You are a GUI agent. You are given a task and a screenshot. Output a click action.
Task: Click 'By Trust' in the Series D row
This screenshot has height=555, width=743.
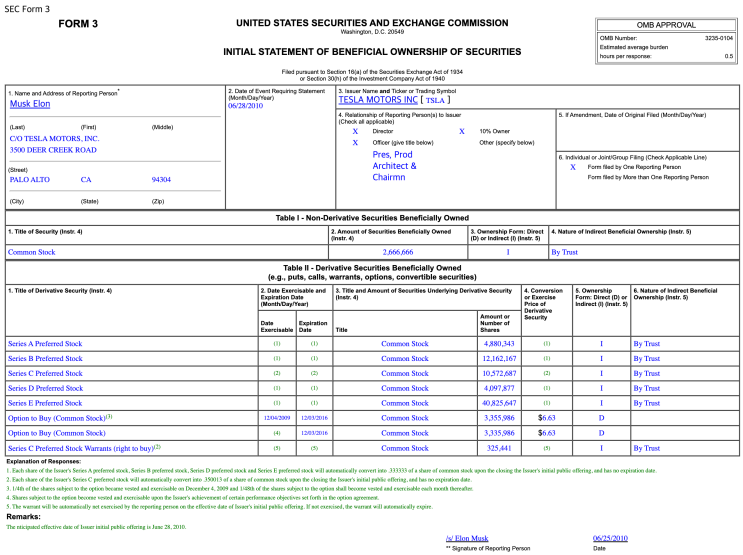tap(647, 388)
